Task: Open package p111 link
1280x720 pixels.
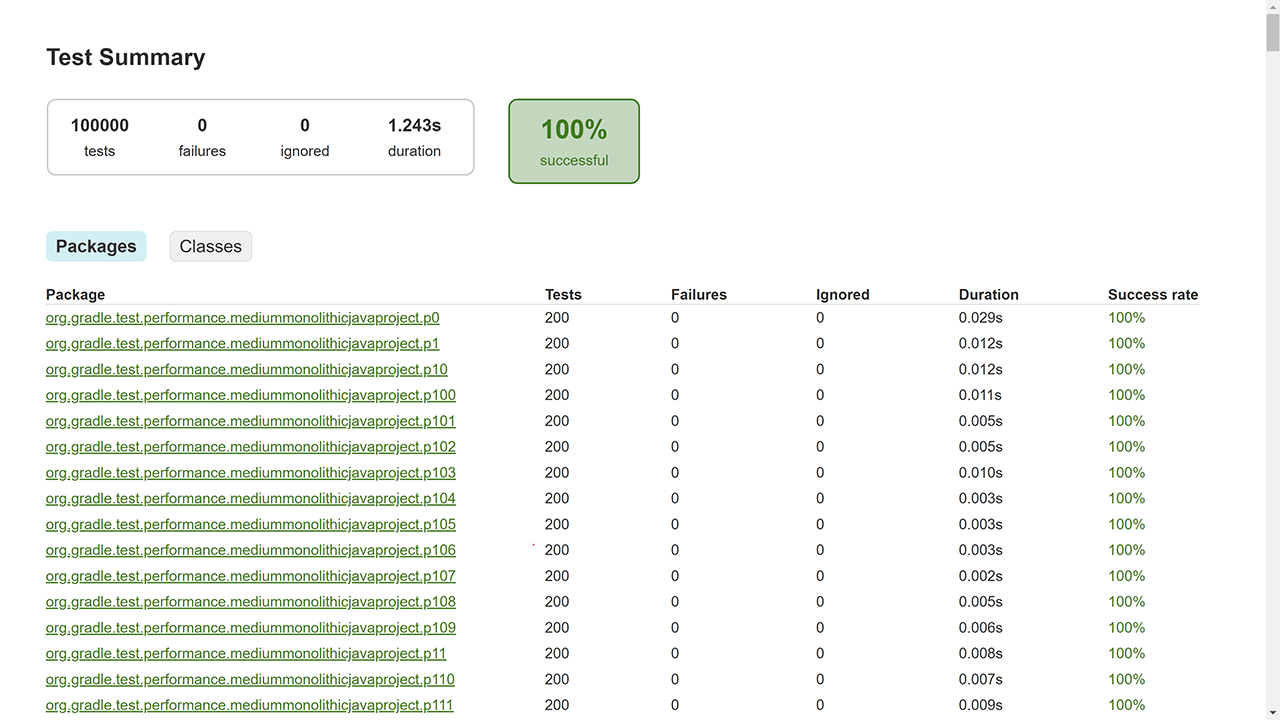Action: point(250,705)
